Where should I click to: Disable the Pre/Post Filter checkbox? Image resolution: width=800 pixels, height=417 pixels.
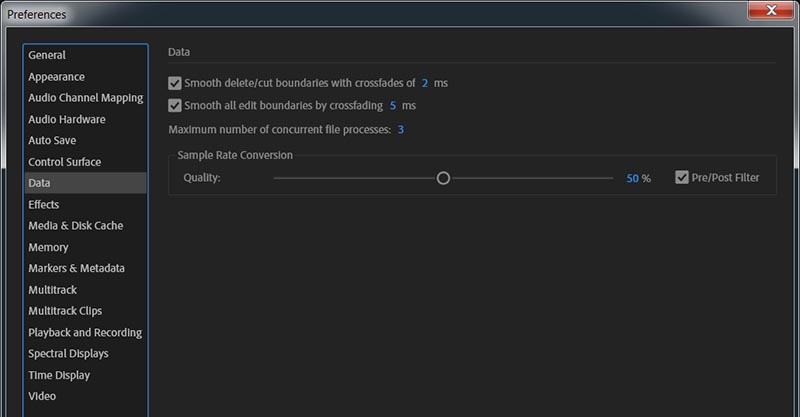682,177
